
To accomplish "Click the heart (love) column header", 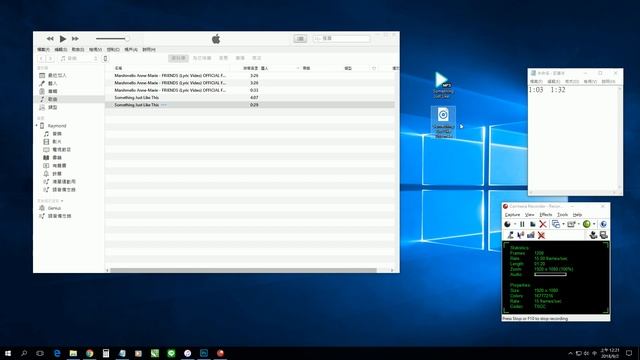I will click(x=374, y=68).
